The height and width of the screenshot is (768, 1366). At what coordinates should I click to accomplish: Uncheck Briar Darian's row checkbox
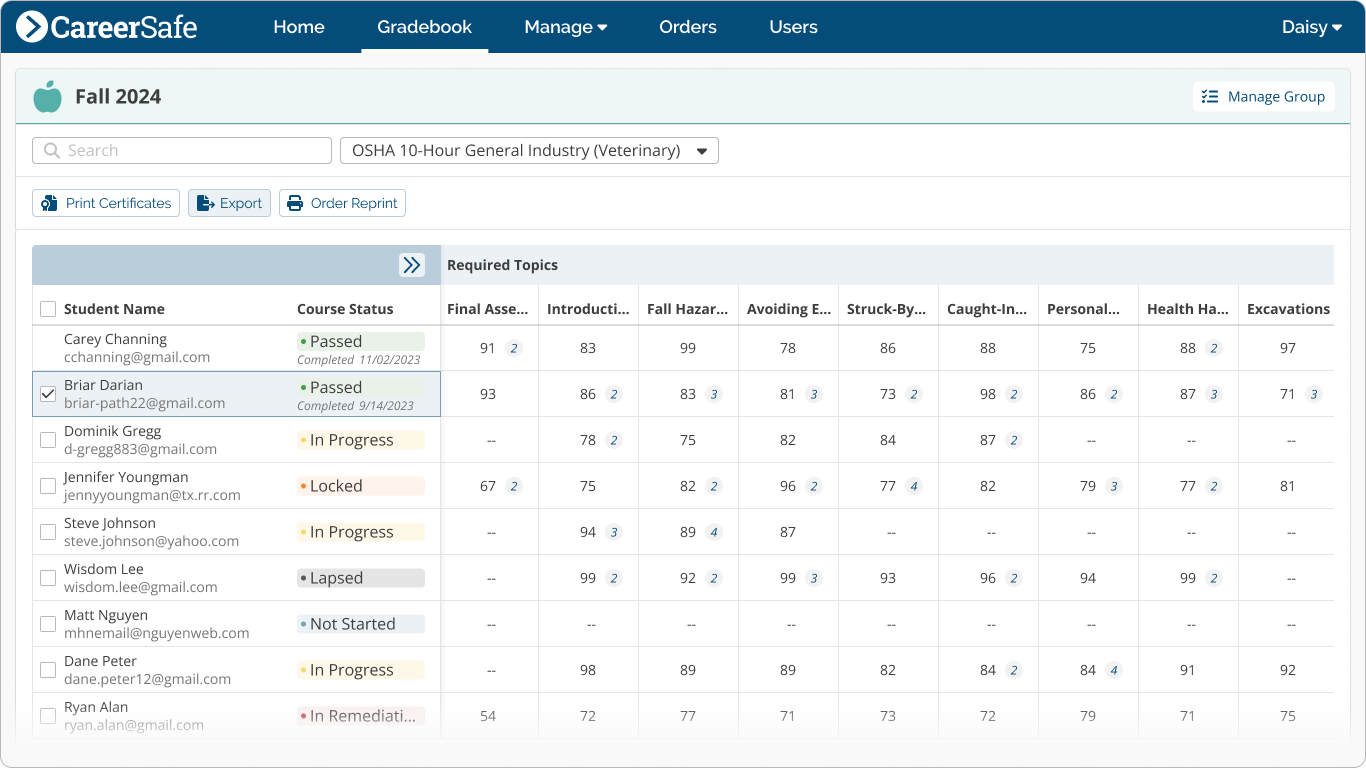pyautogui.click(x=47, y=394)
